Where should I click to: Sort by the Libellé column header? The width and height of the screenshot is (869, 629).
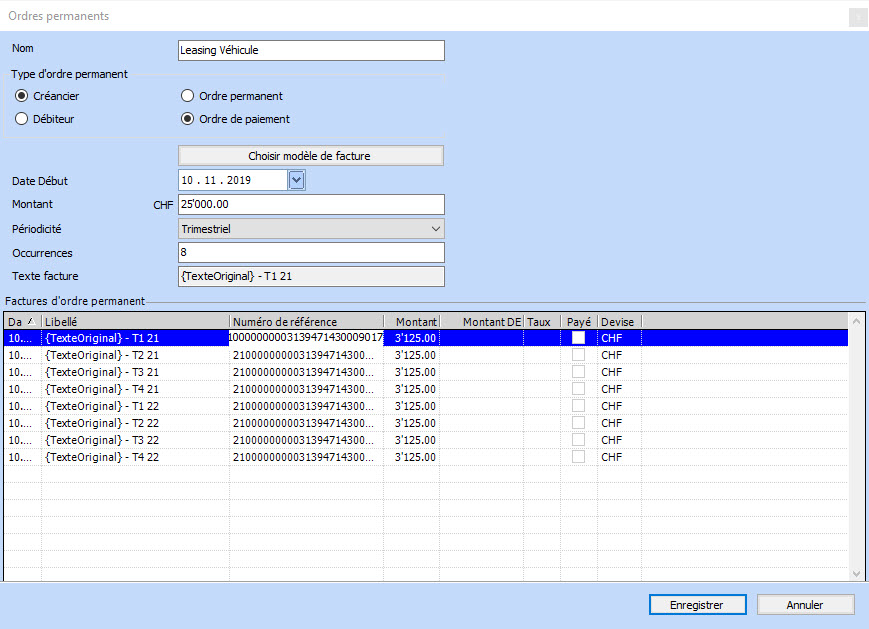tap(135, 322)
